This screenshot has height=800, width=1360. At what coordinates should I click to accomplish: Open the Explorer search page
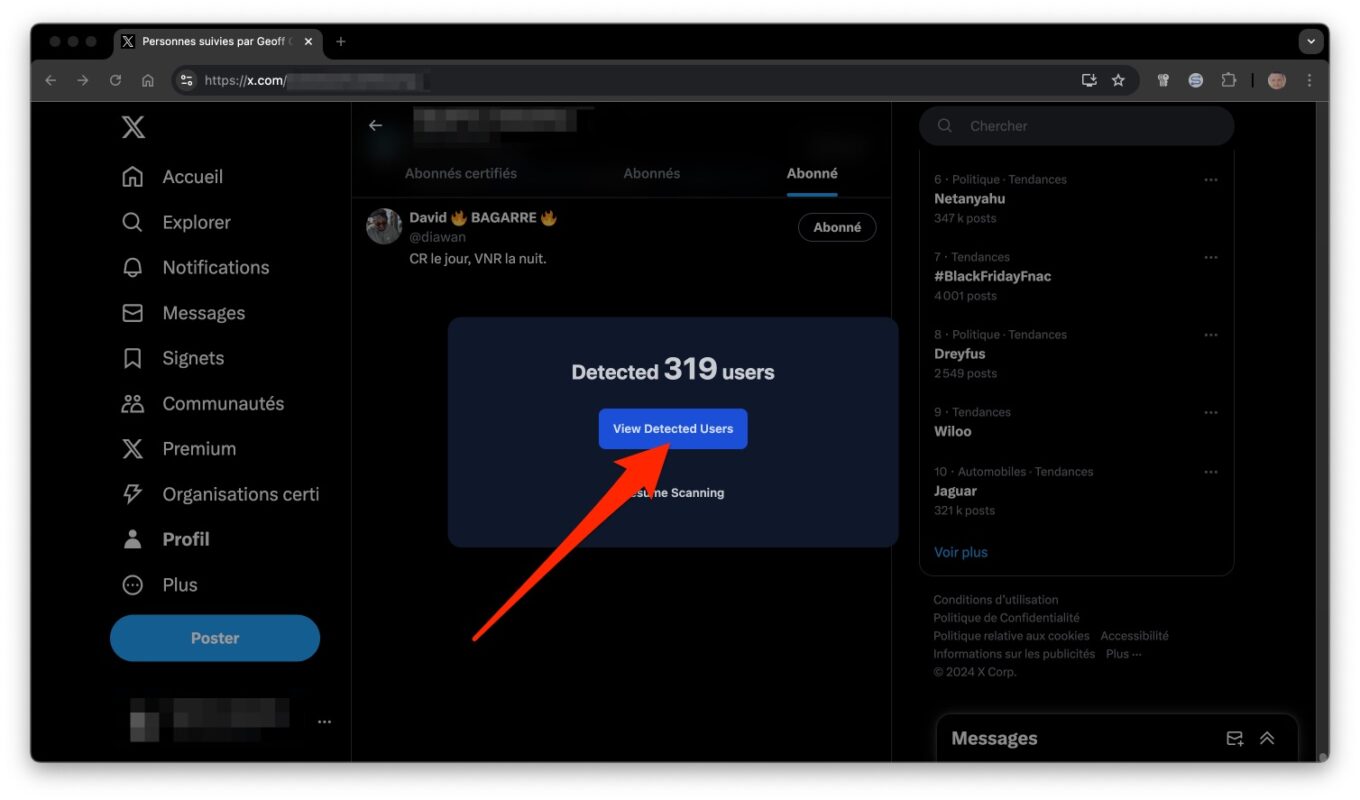(x=176, y=222)
